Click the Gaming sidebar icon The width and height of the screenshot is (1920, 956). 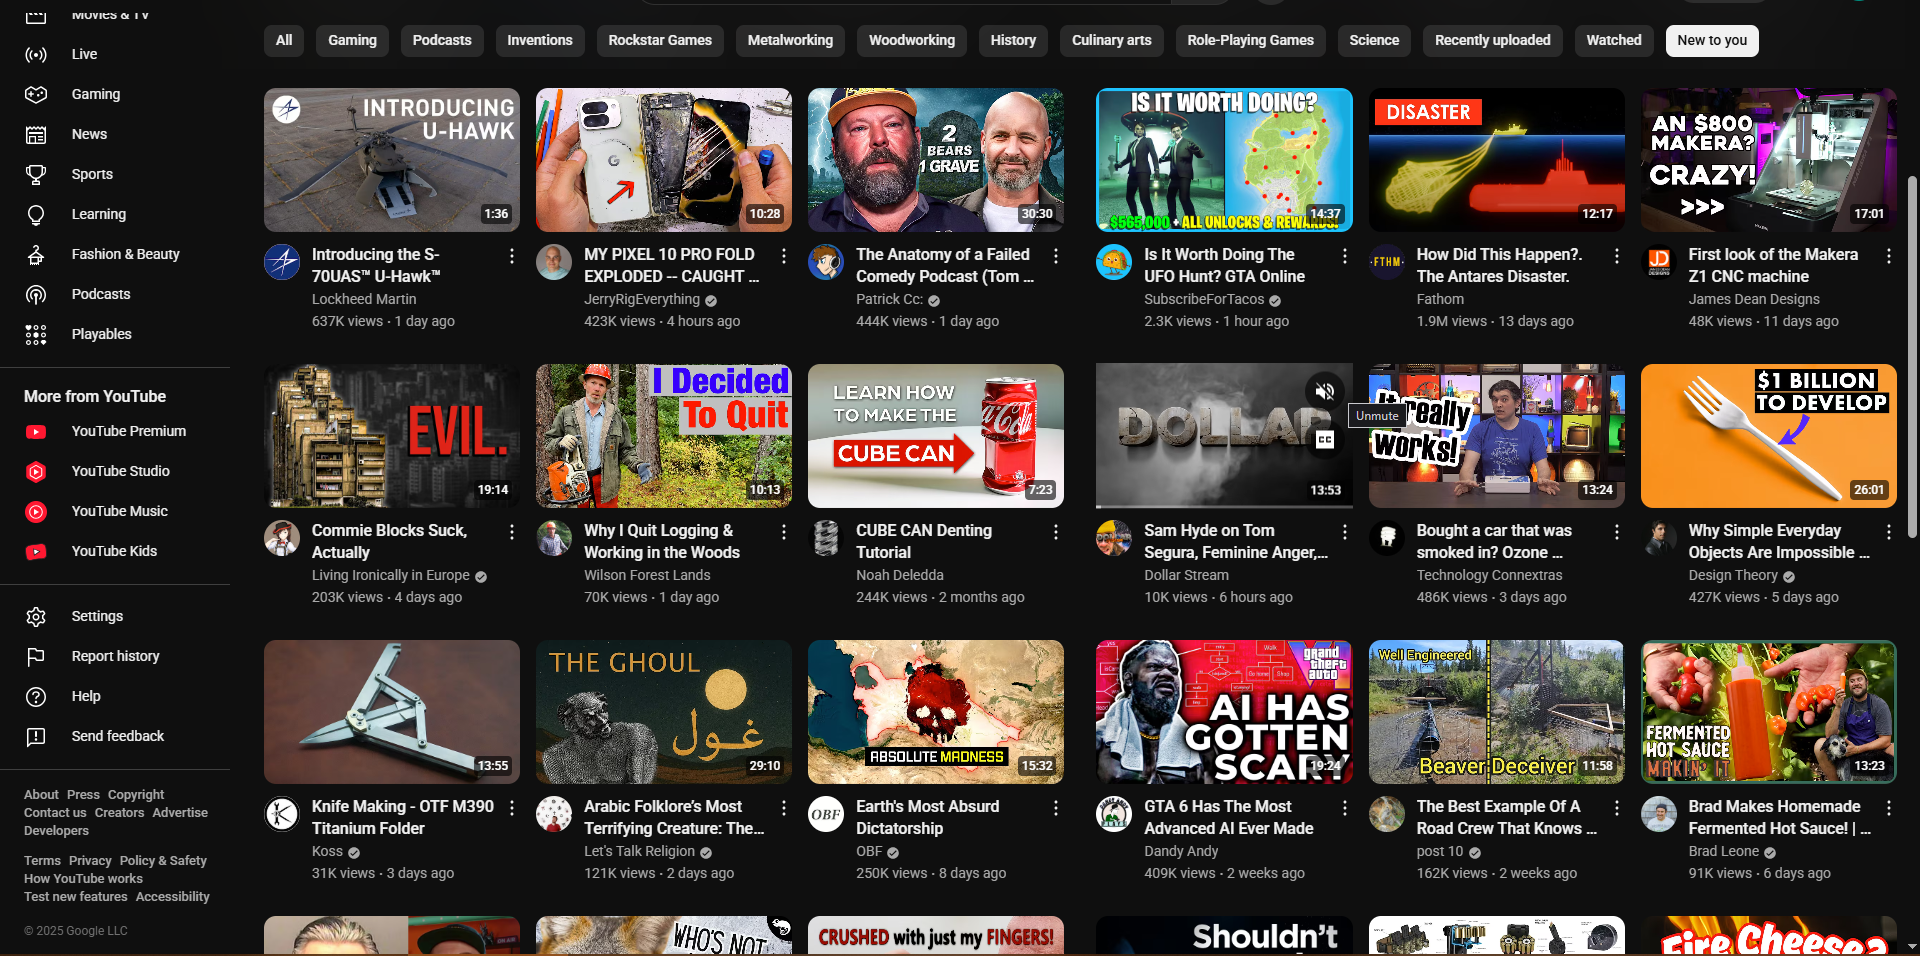[x=36, y=94]
